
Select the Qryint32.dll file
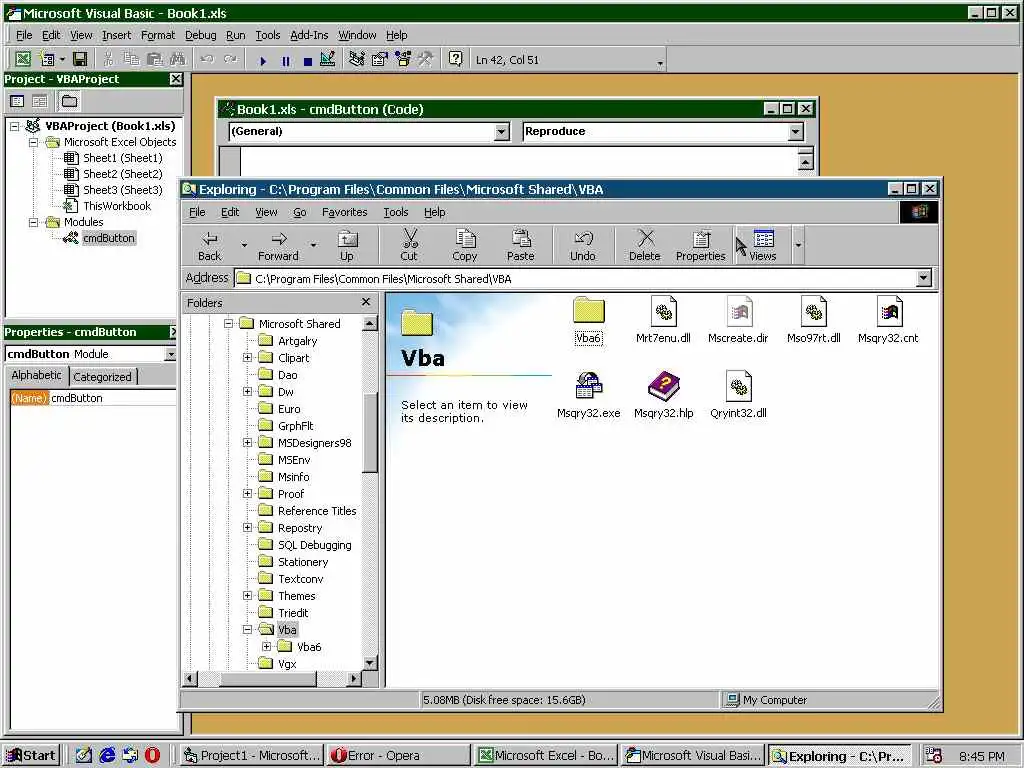click(739, 395)
